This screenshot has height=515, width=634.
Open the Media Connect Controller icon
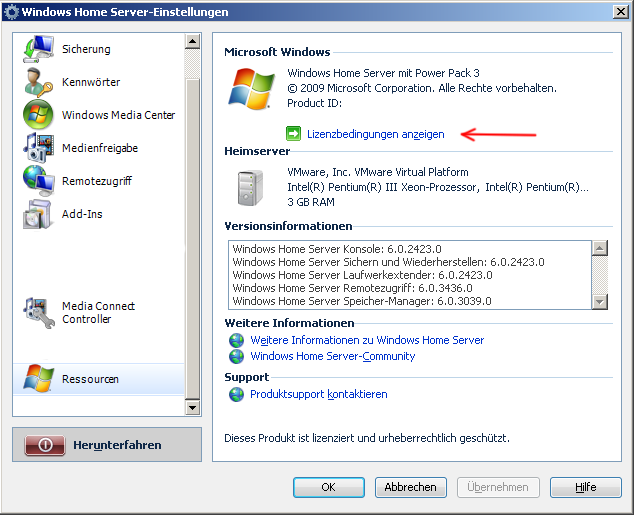[38, 312]
